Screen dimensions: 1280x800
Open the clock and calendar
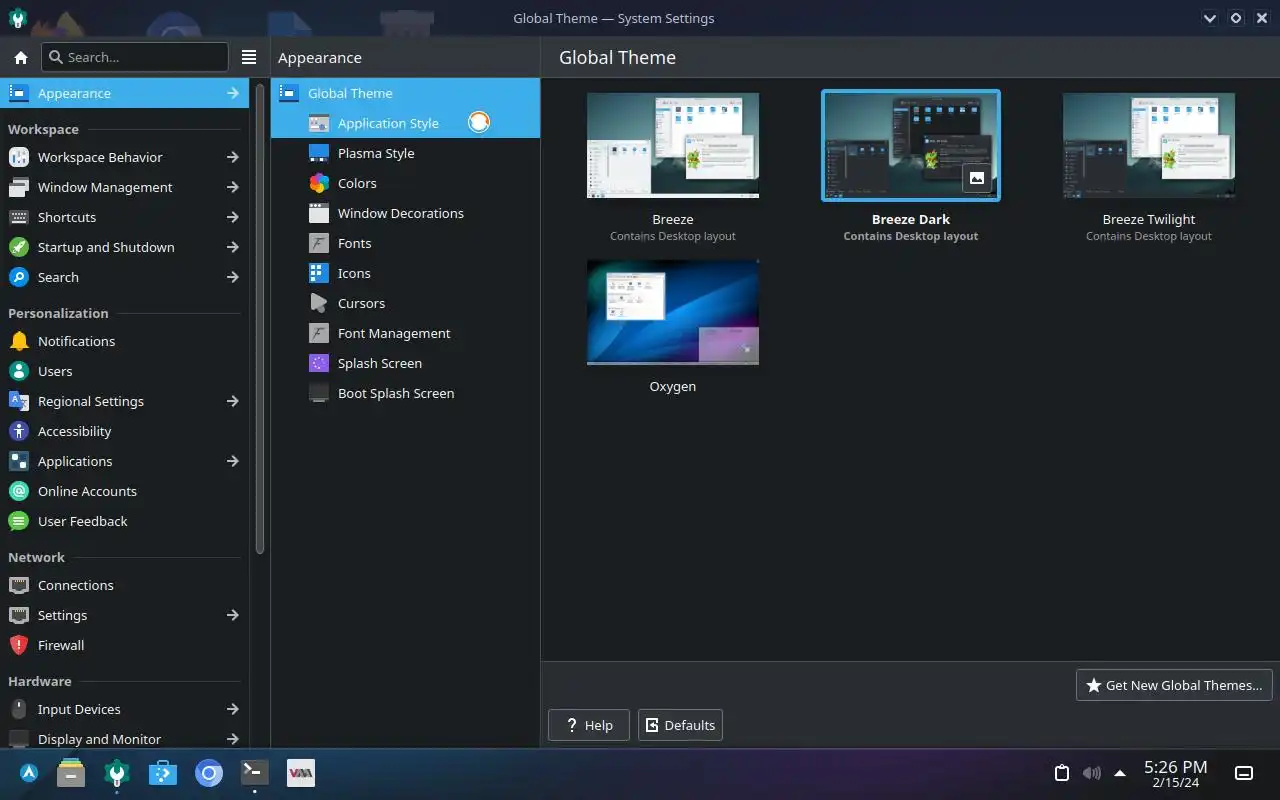point(1176,773)
